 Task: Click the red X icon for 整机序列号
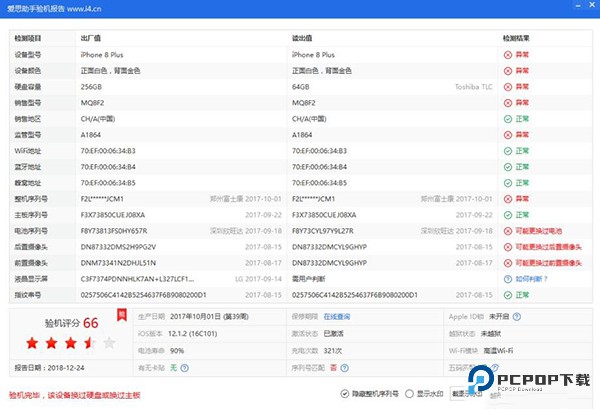click(x=508, y=199)
